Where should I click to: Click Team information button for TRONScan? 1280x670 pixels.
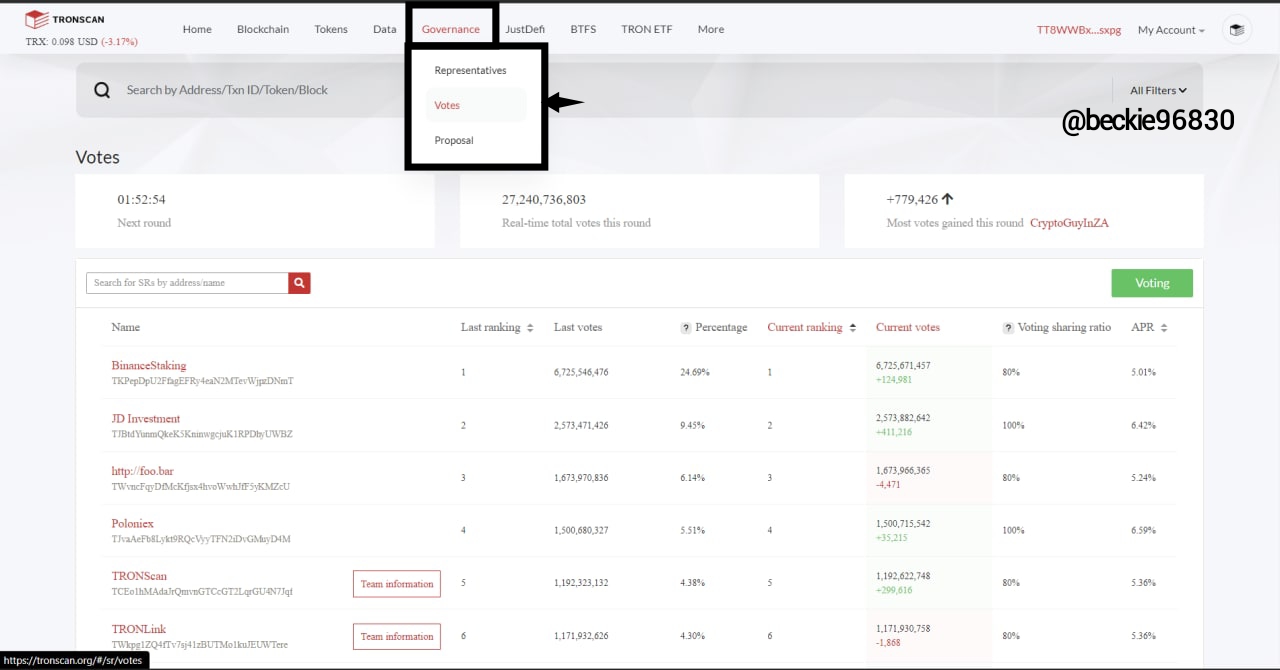click(x=397, y=584)
